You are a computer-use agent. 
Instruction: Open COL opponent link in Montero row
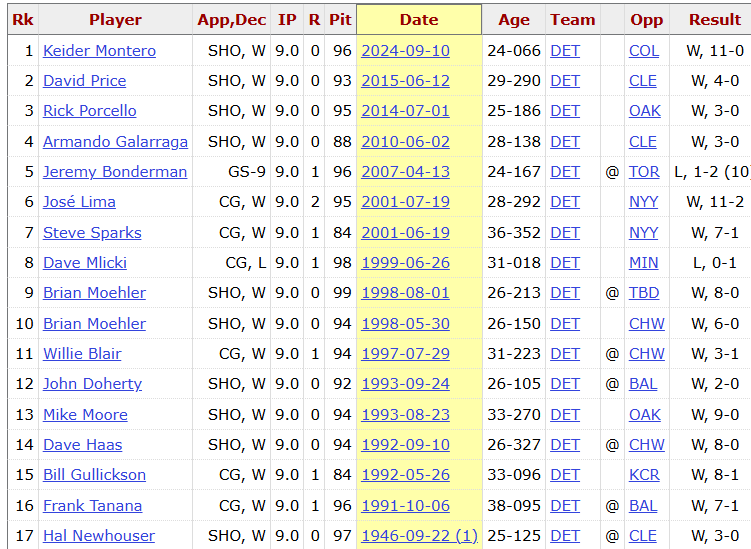click(x=644, y=51)
